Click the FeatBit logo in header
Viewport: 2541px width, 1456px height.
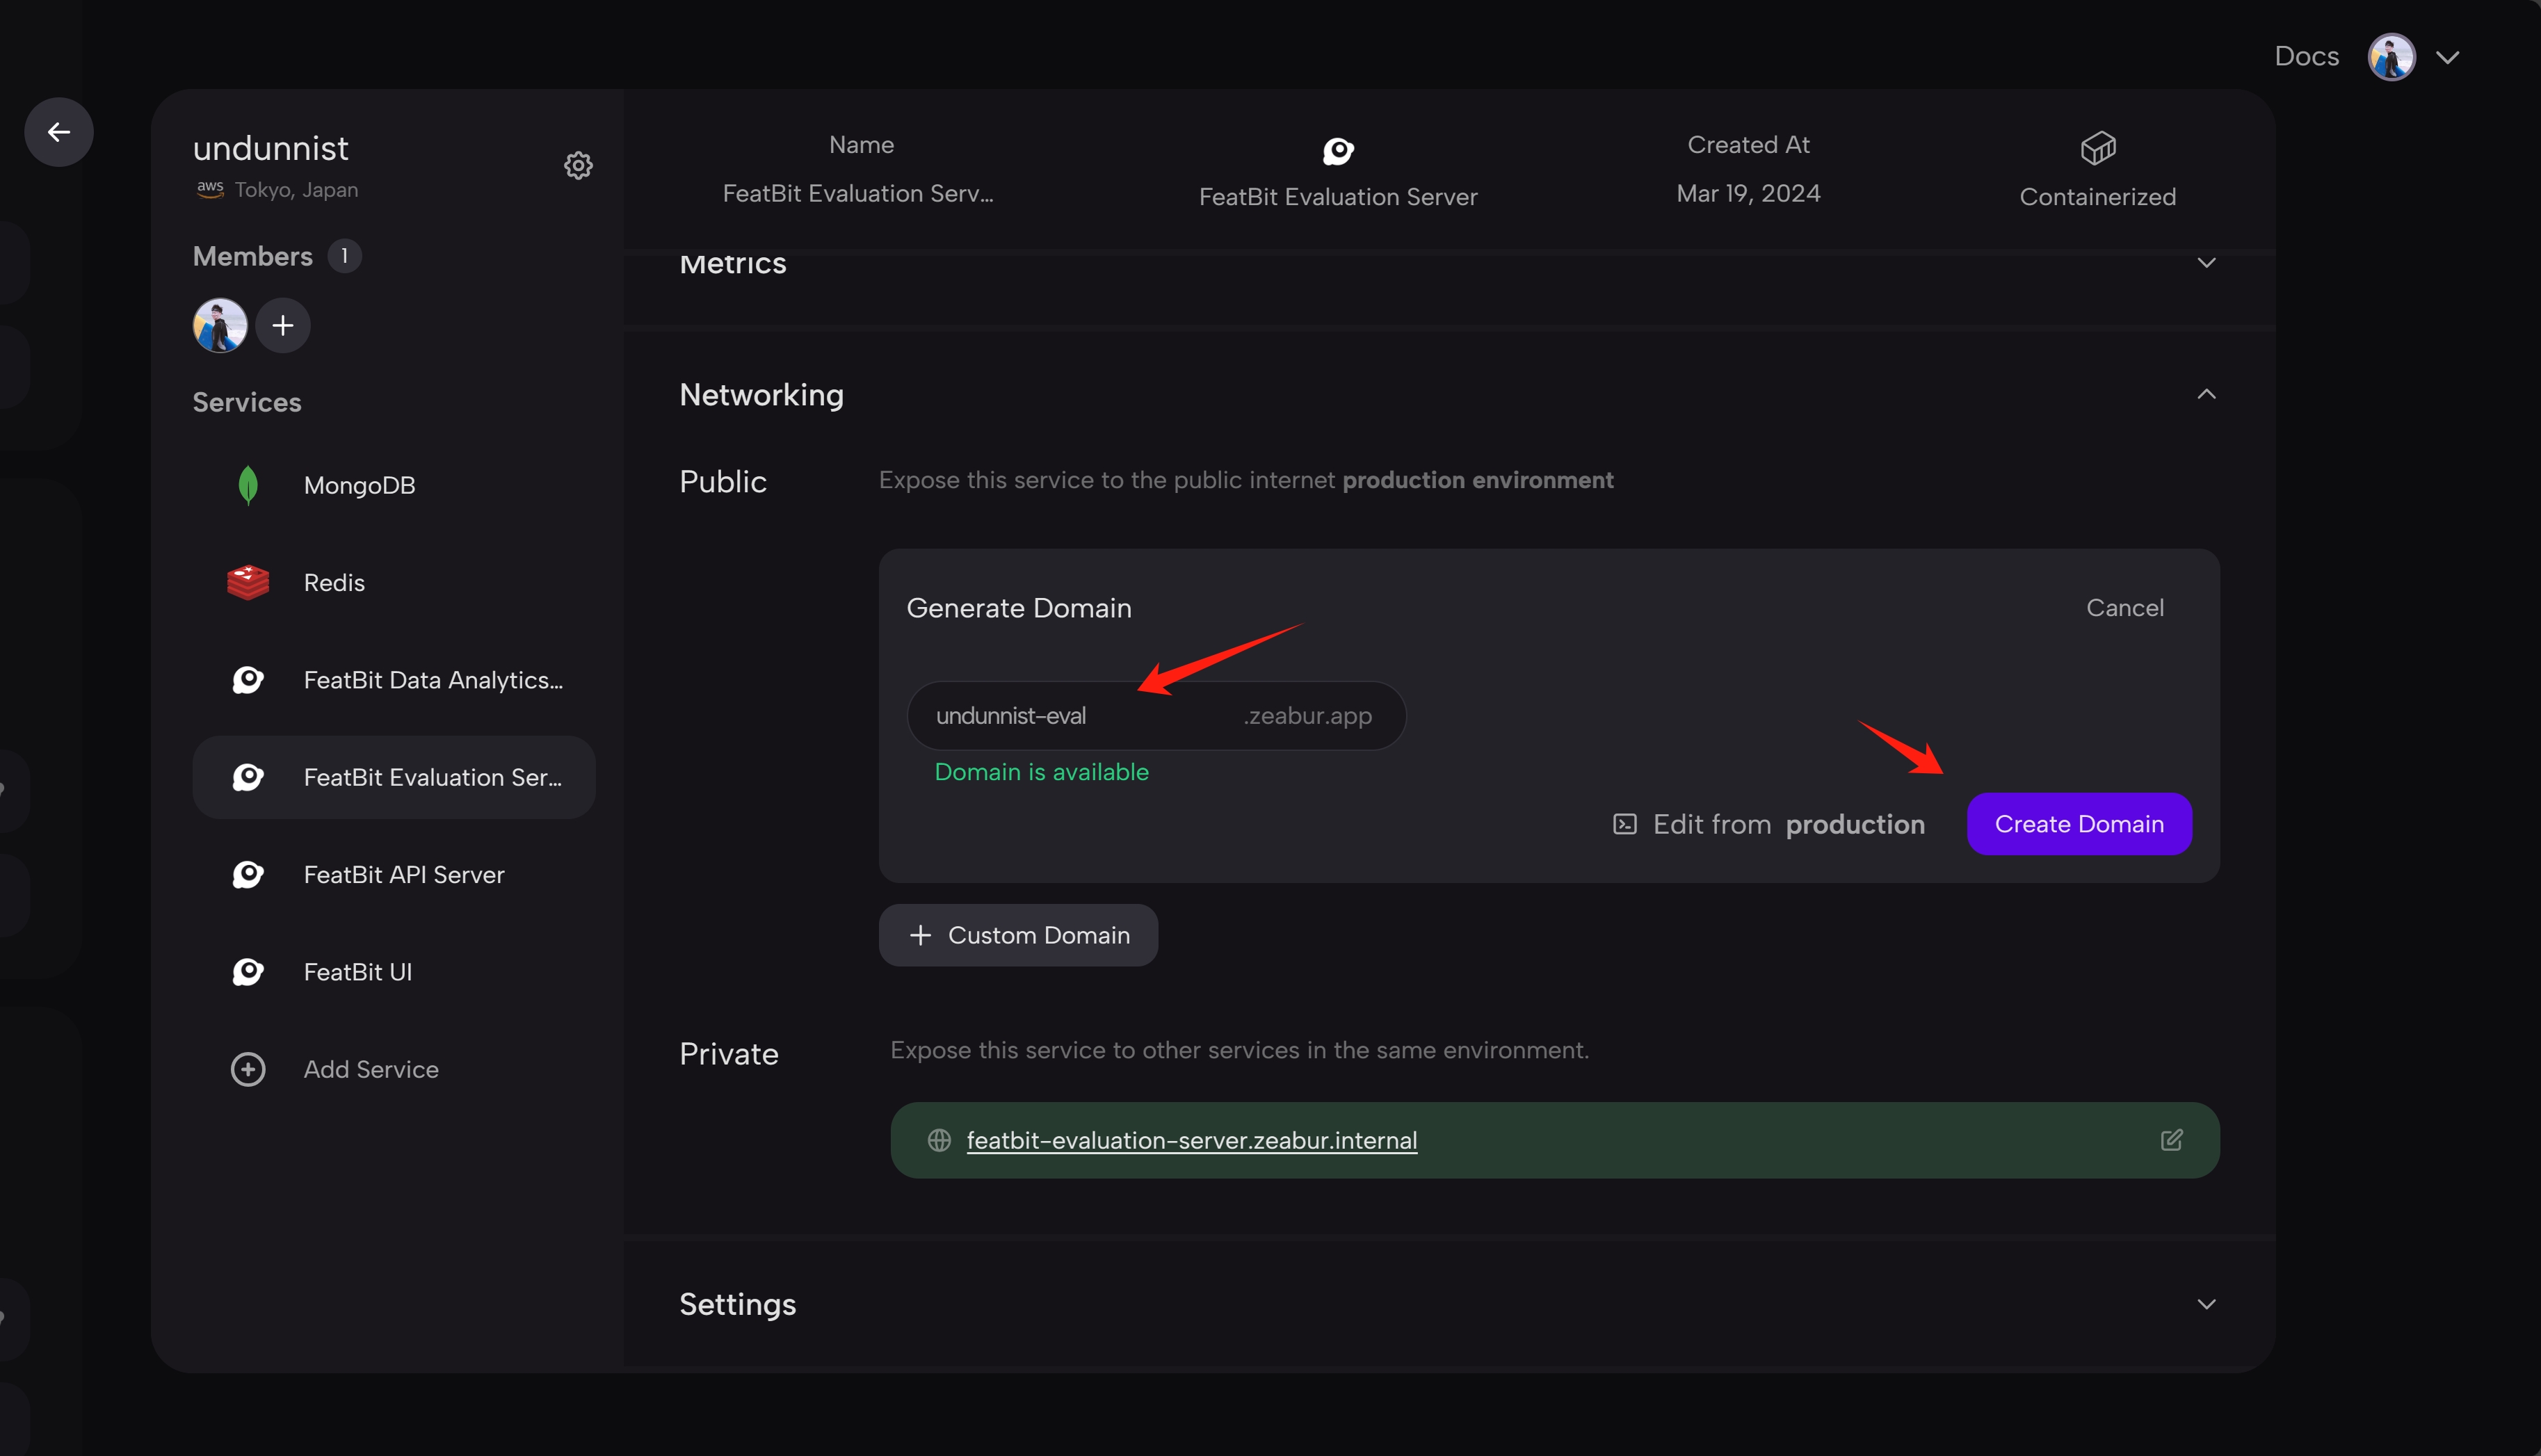(x=1338, y=151)
